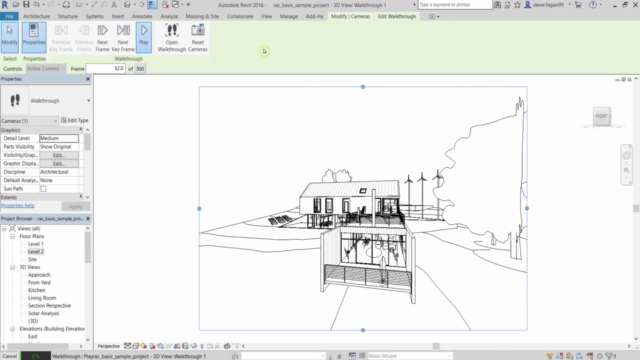
Task: Click the Text 'A' tool in quick access
Action: [x=114, y=4]
